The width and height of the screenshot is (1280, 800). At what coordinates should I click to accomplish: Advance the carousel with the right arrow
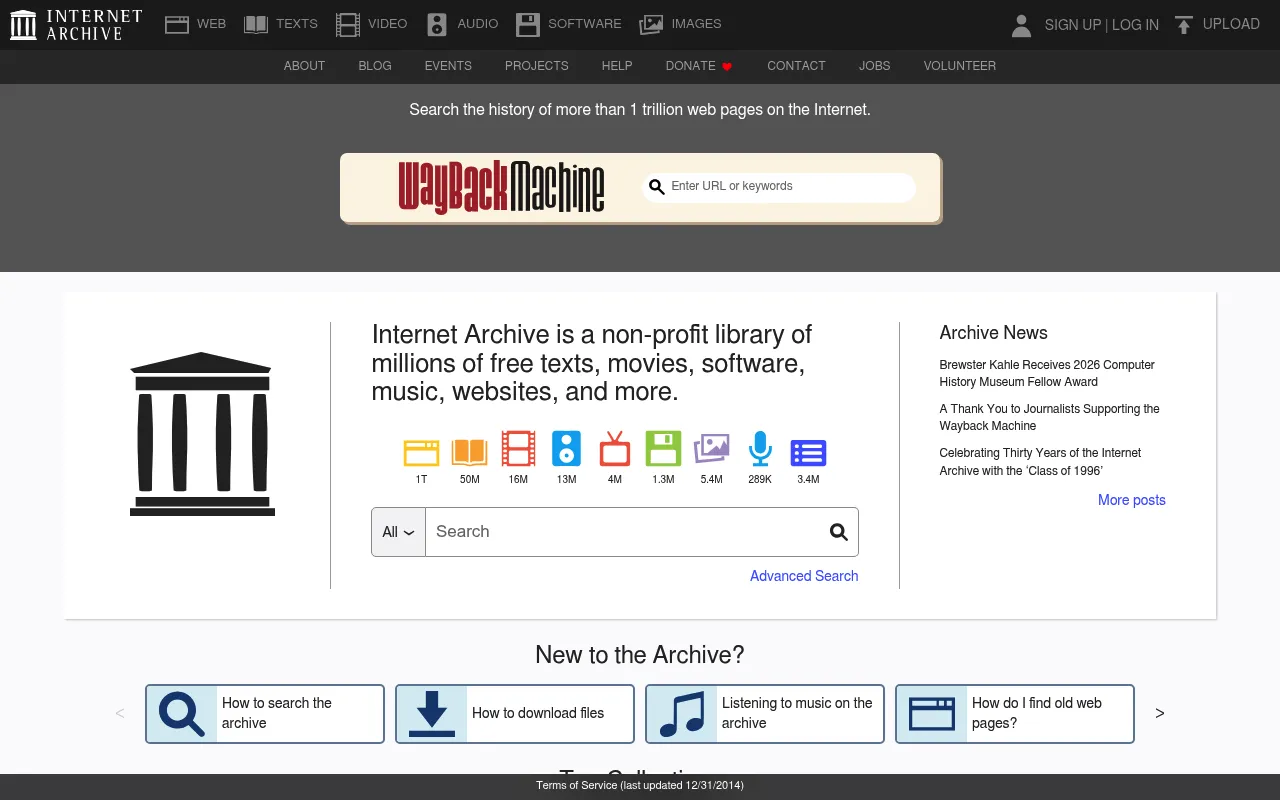coord(1160,713)
